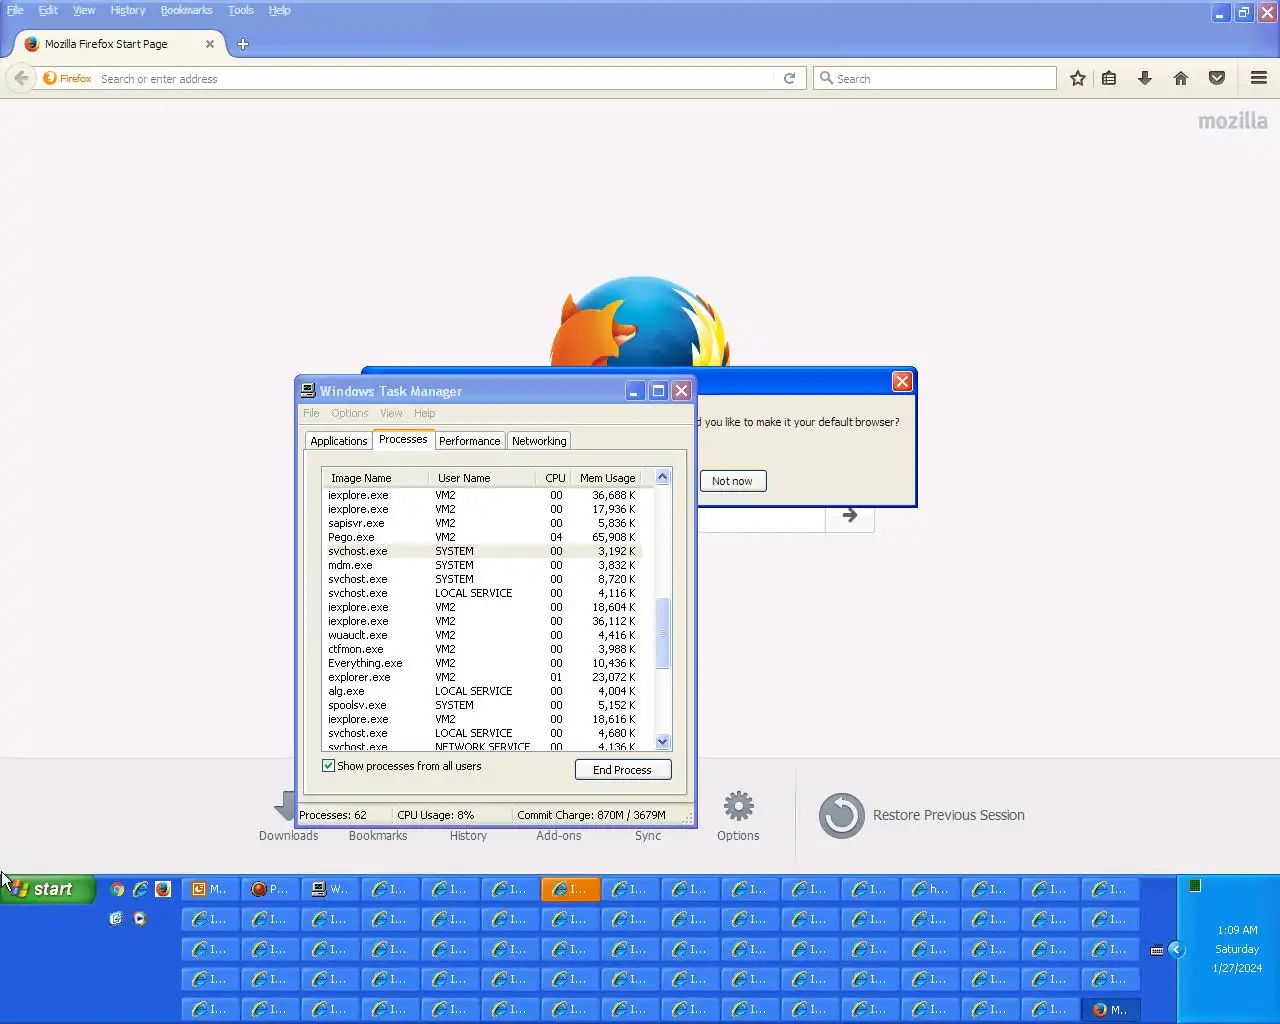The height and width of the screenshot is (1024, 1280).
Task: Close the Mozilla Firefox Start Page tab
Action: (210, 44)
